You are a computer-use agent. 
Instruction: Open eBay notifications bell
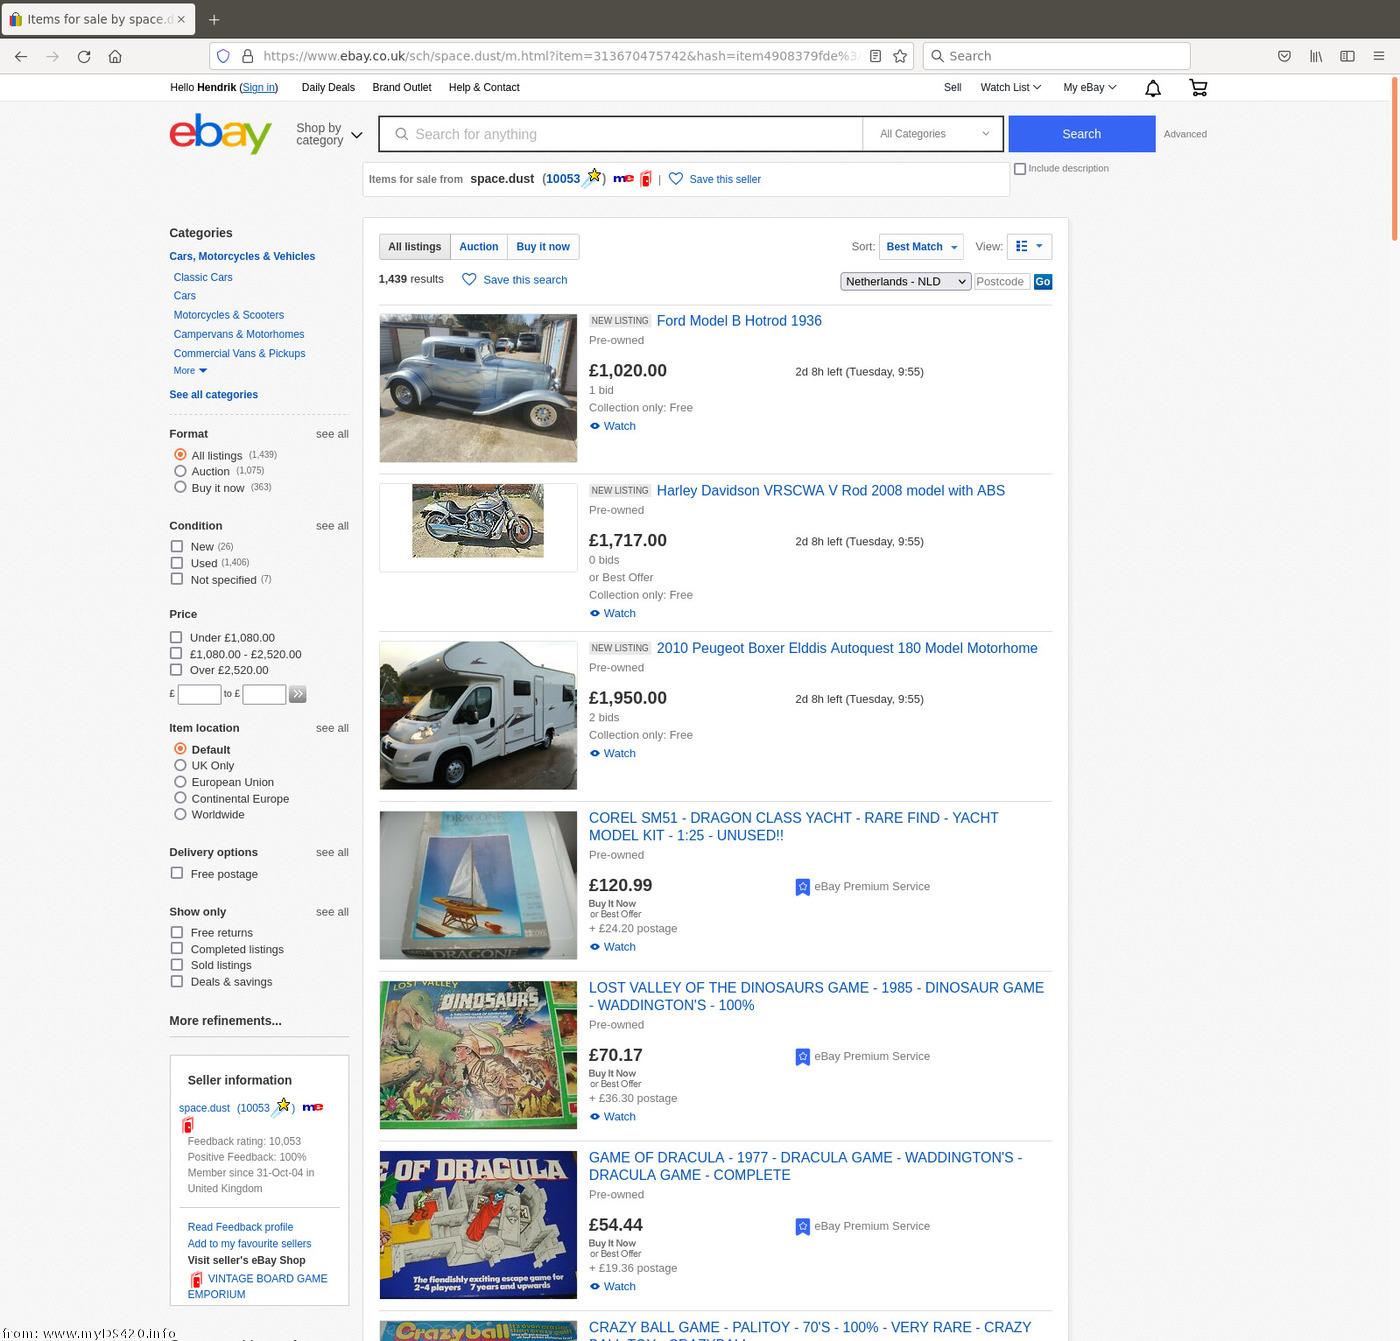click(x=1153, y=88)
